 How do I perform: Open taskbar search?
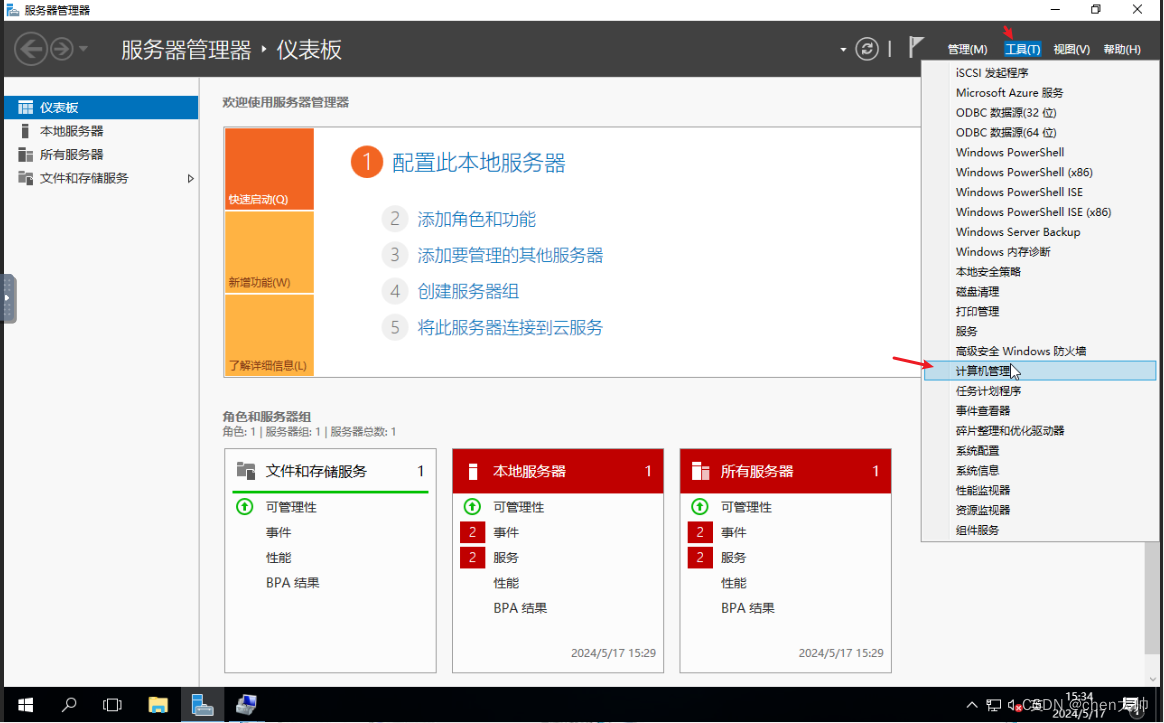click(69, 704)
